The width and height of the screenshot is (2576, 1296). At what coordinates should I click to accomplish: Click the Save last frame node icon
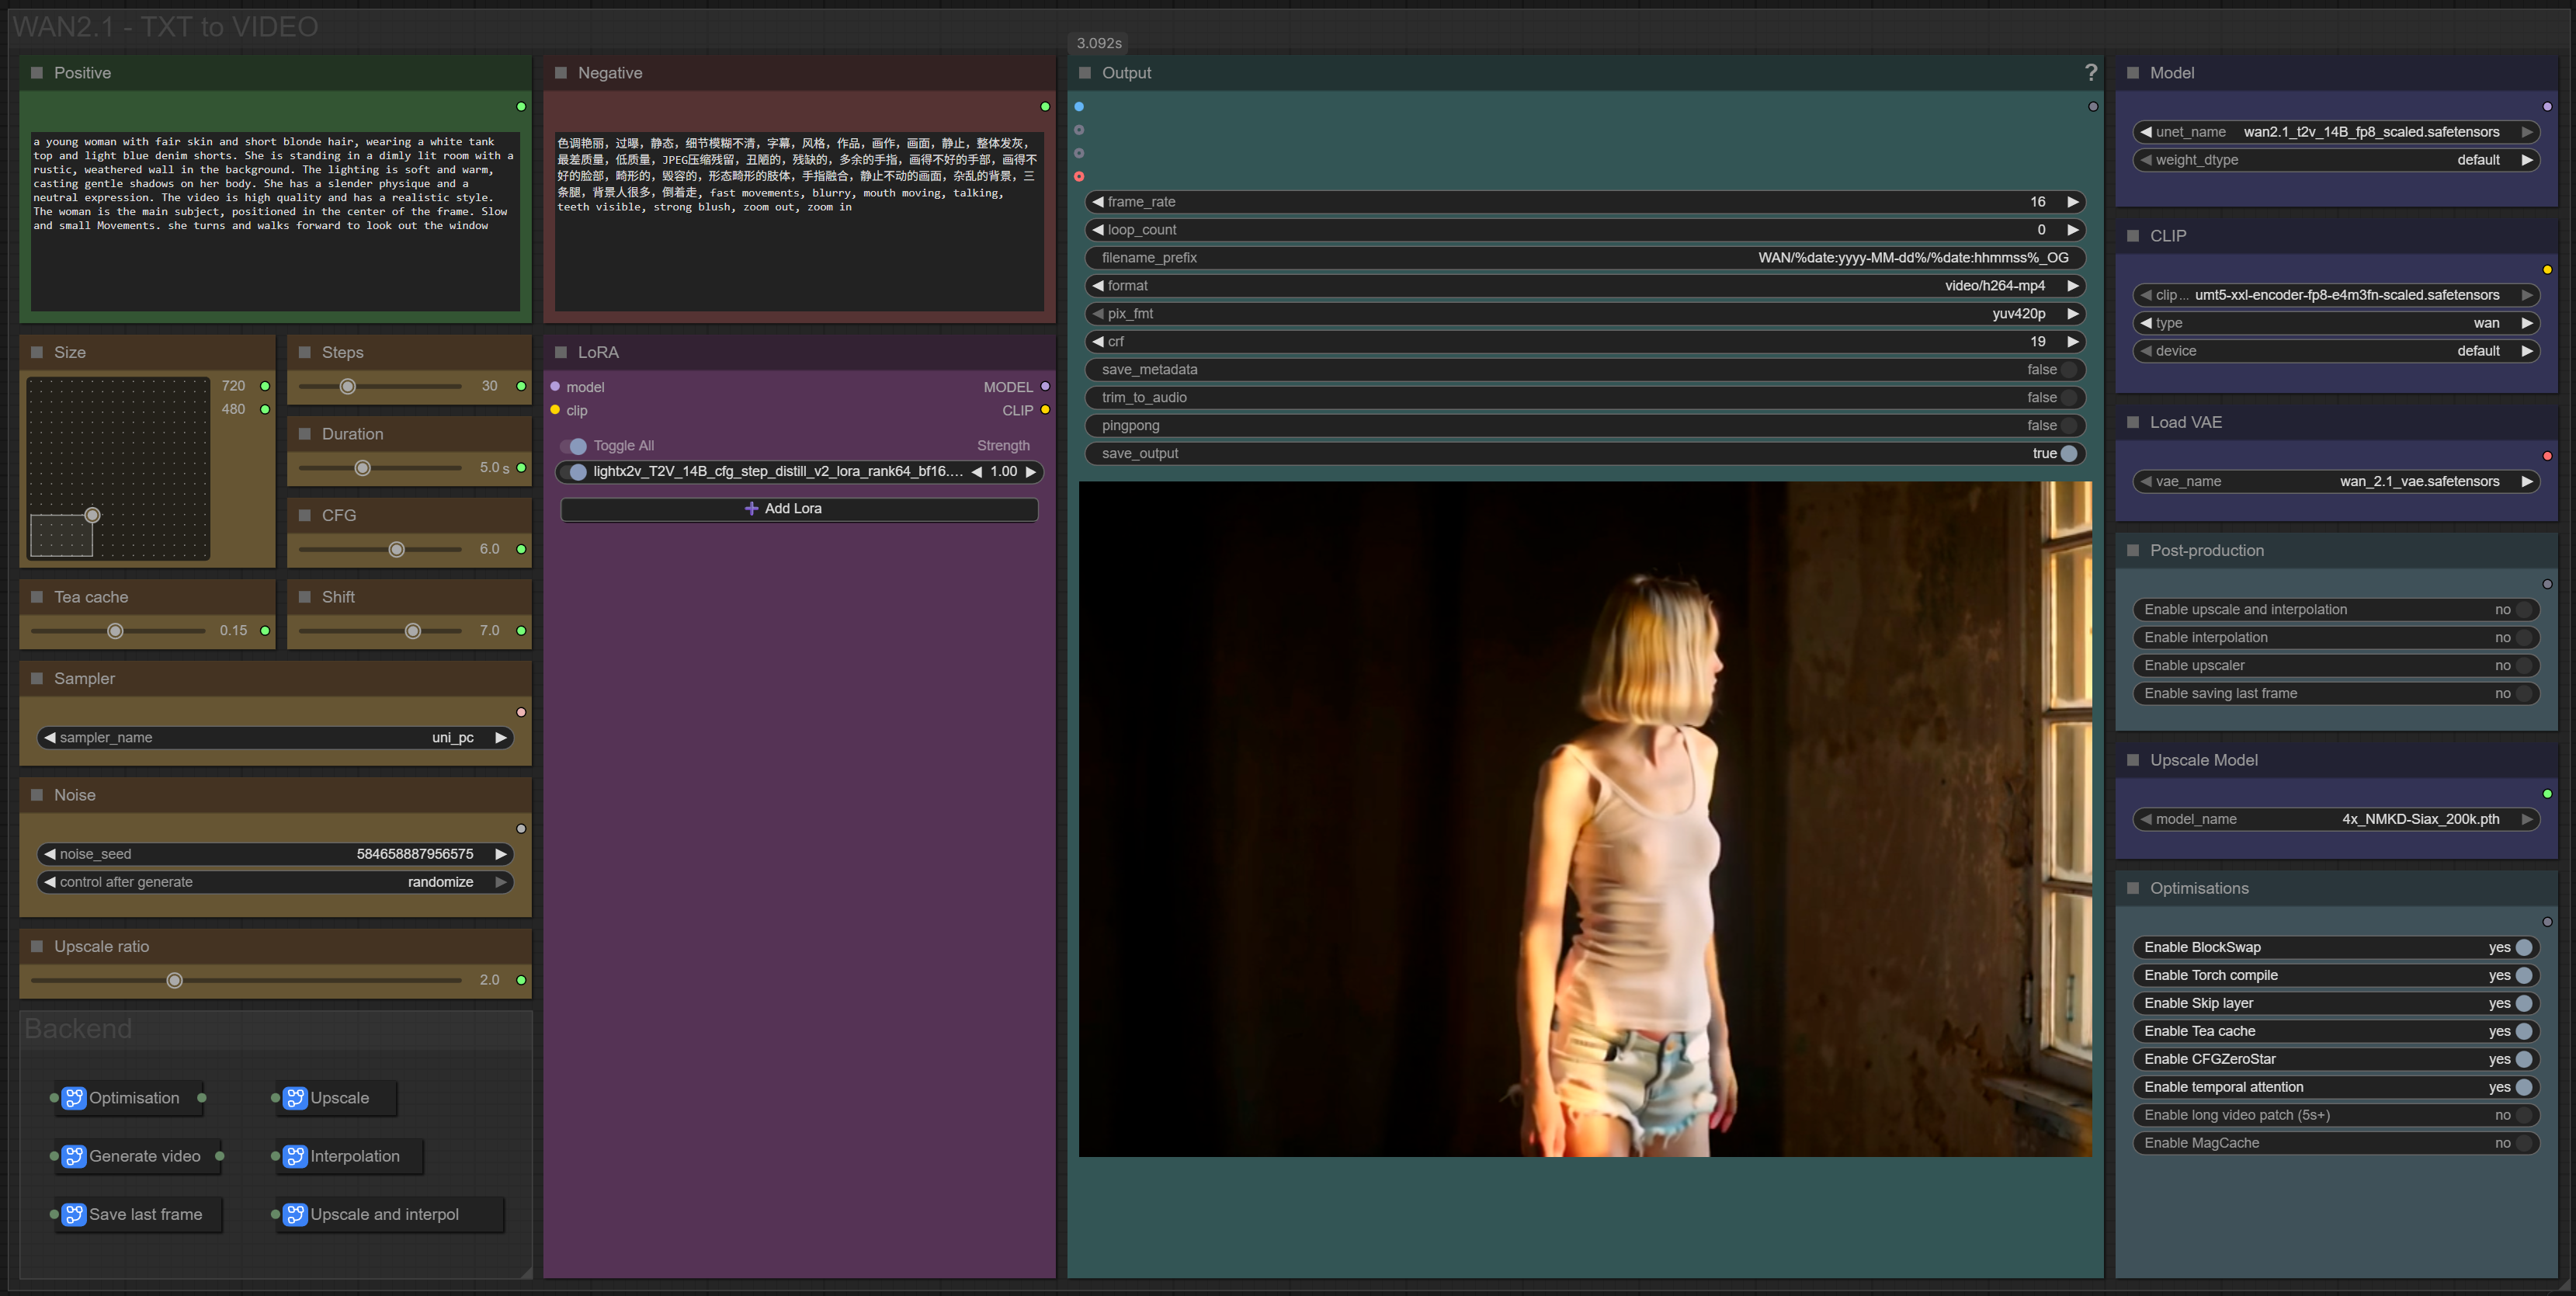click(74, 1214)
